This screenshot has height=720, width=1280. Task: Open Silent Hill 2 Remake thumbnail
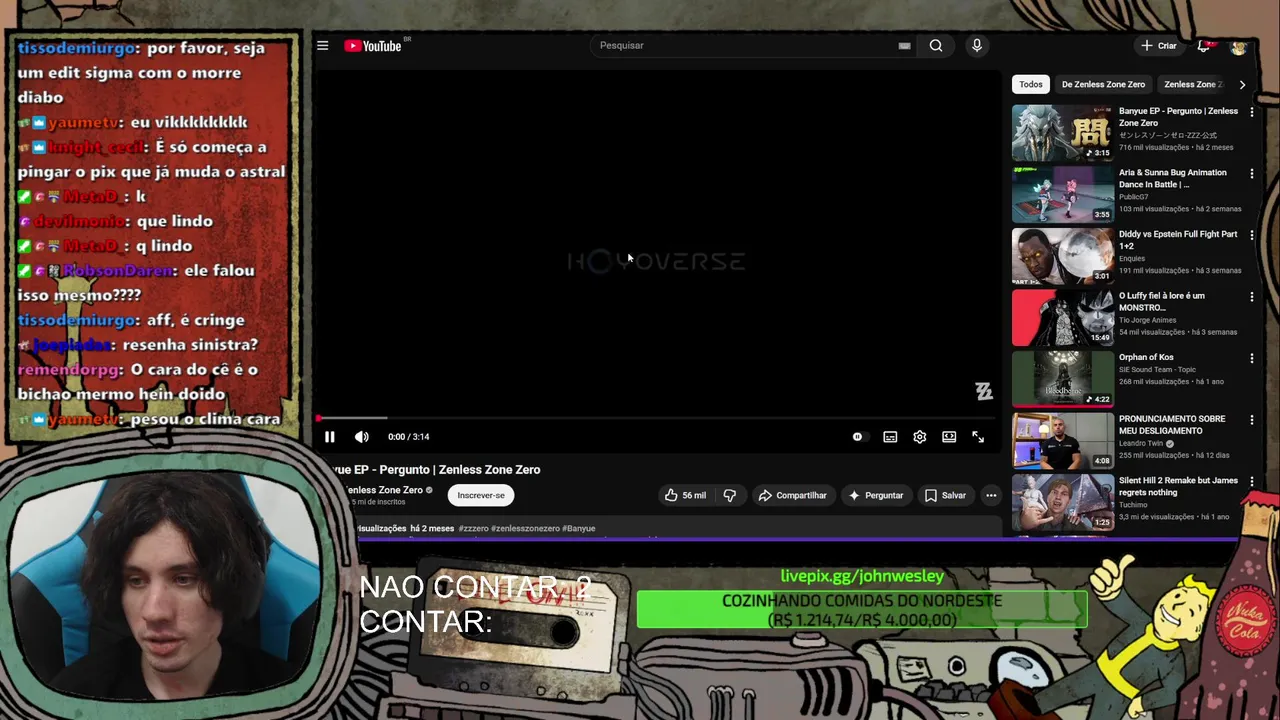(x=1062, y=502)
